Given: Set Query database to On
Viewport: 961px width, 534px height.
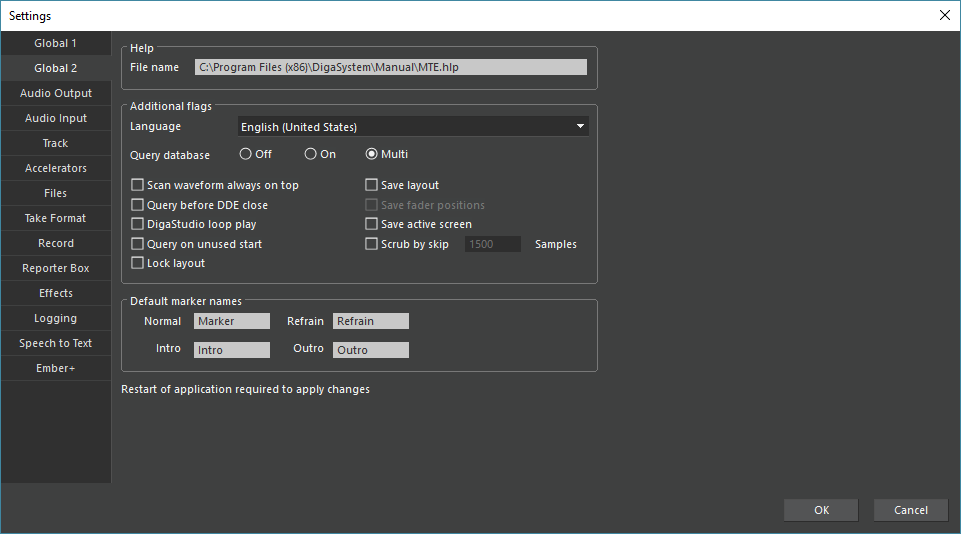Looking at the screenshot, I should (311, 154).
